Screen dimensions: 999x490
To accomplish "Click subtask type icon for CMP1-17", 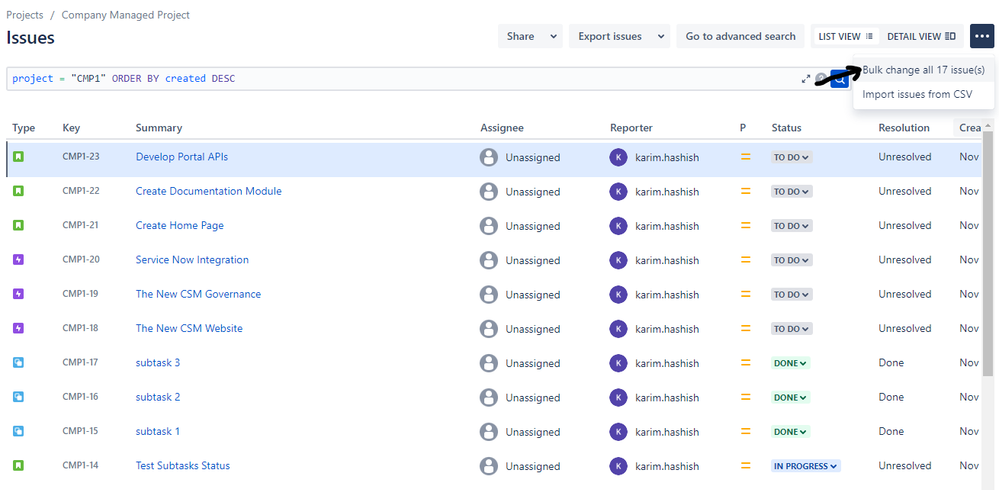I will tap(18, 363).
